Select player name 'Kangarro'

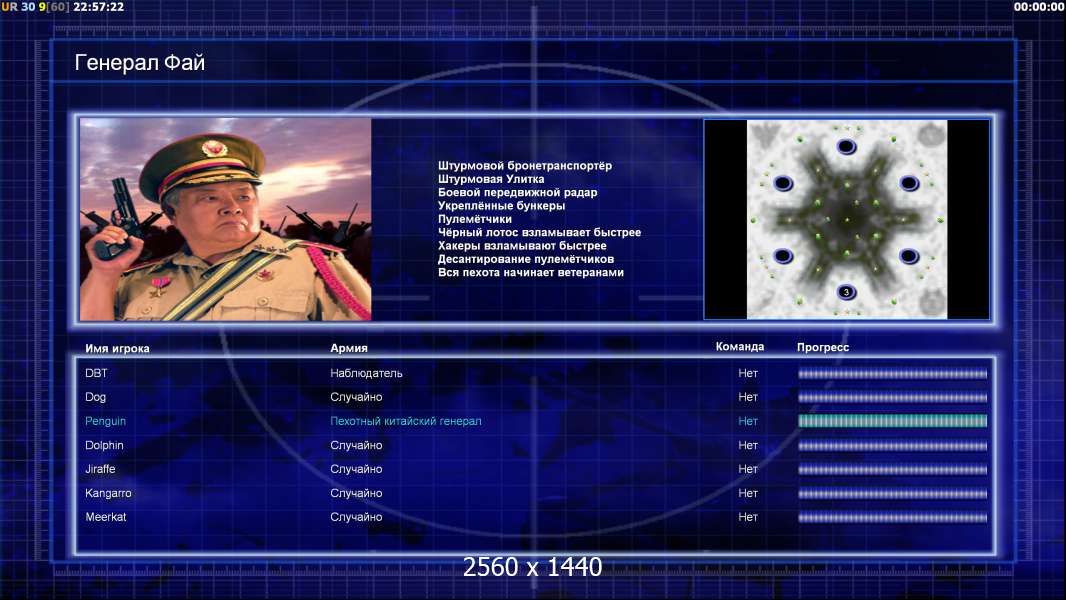pyautogui.click(x=108, y=493)
